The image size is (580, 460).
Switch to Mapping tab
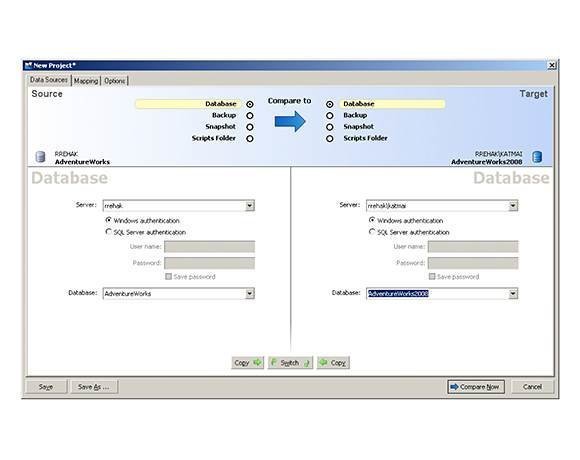pyautogui.click(x=86, y=81)
